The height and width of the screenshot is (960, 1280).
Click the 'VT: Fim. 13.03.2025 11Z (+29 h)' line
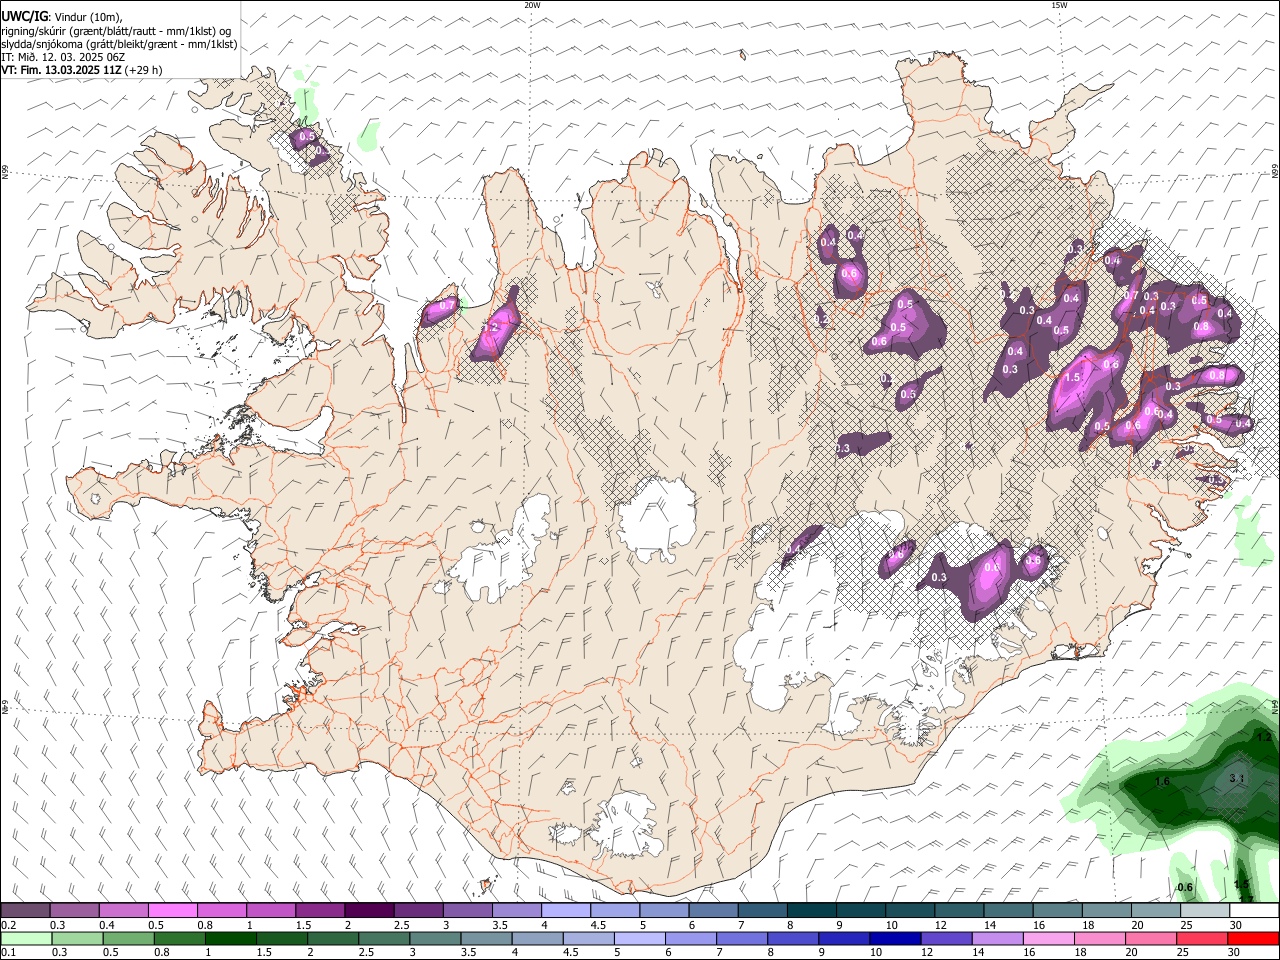coord(82,70)
